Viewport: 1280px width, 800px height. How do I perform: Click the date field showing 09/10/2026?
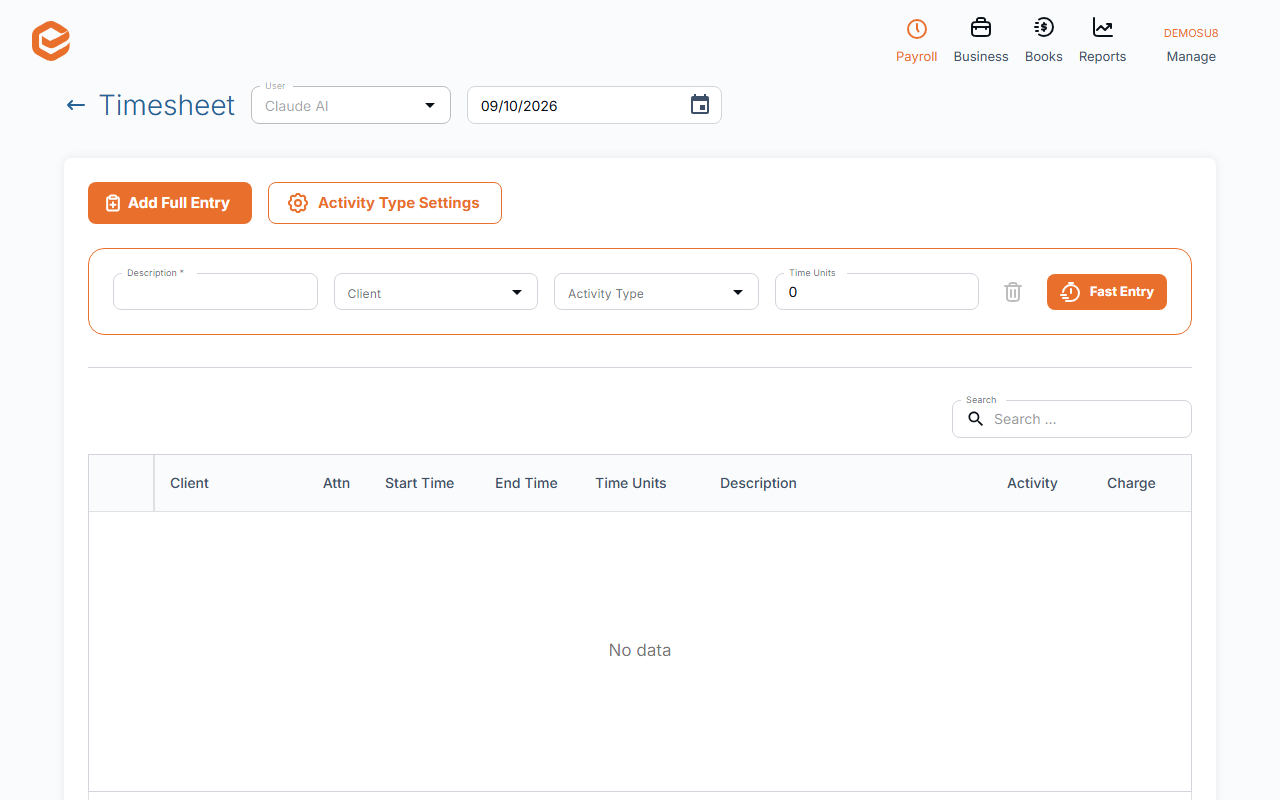(594, 105)
